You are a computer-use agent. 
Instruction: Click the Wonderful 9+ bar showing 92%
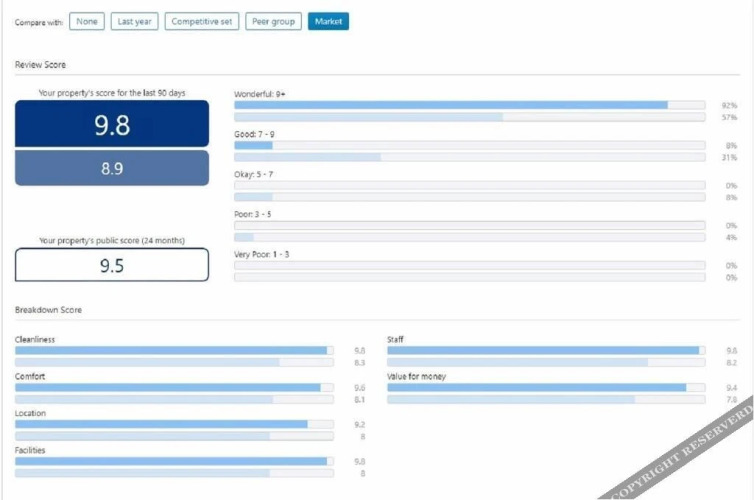click(469, 105)
